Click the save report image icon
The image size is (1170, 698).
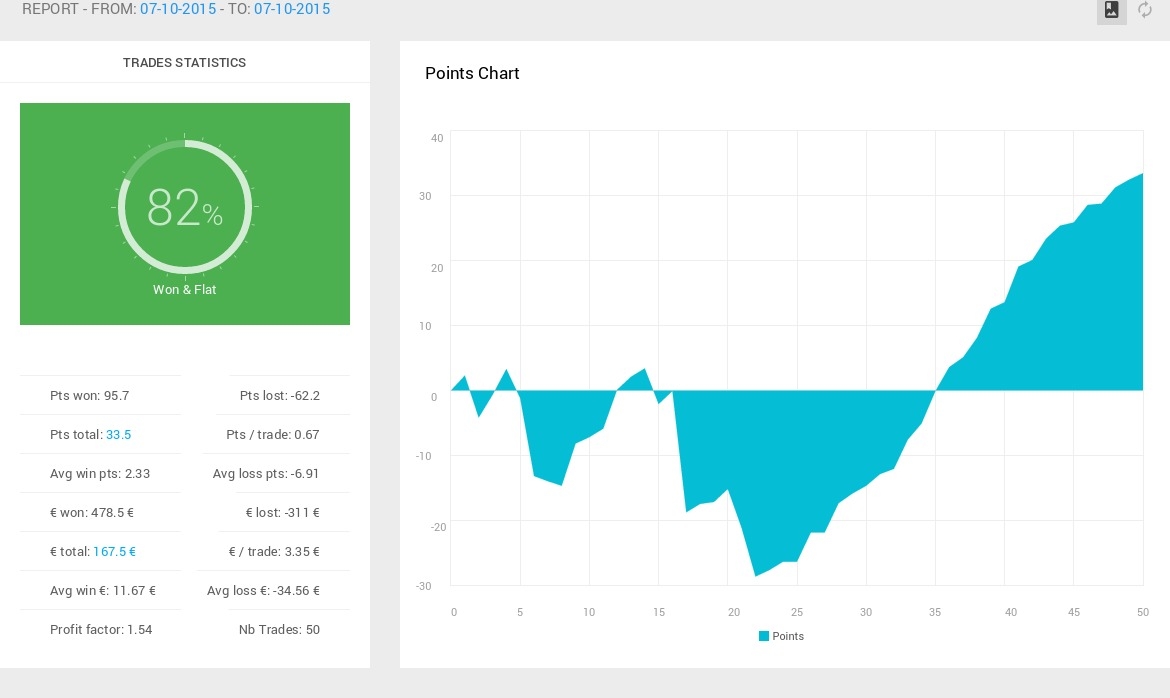coord(1111,10)
